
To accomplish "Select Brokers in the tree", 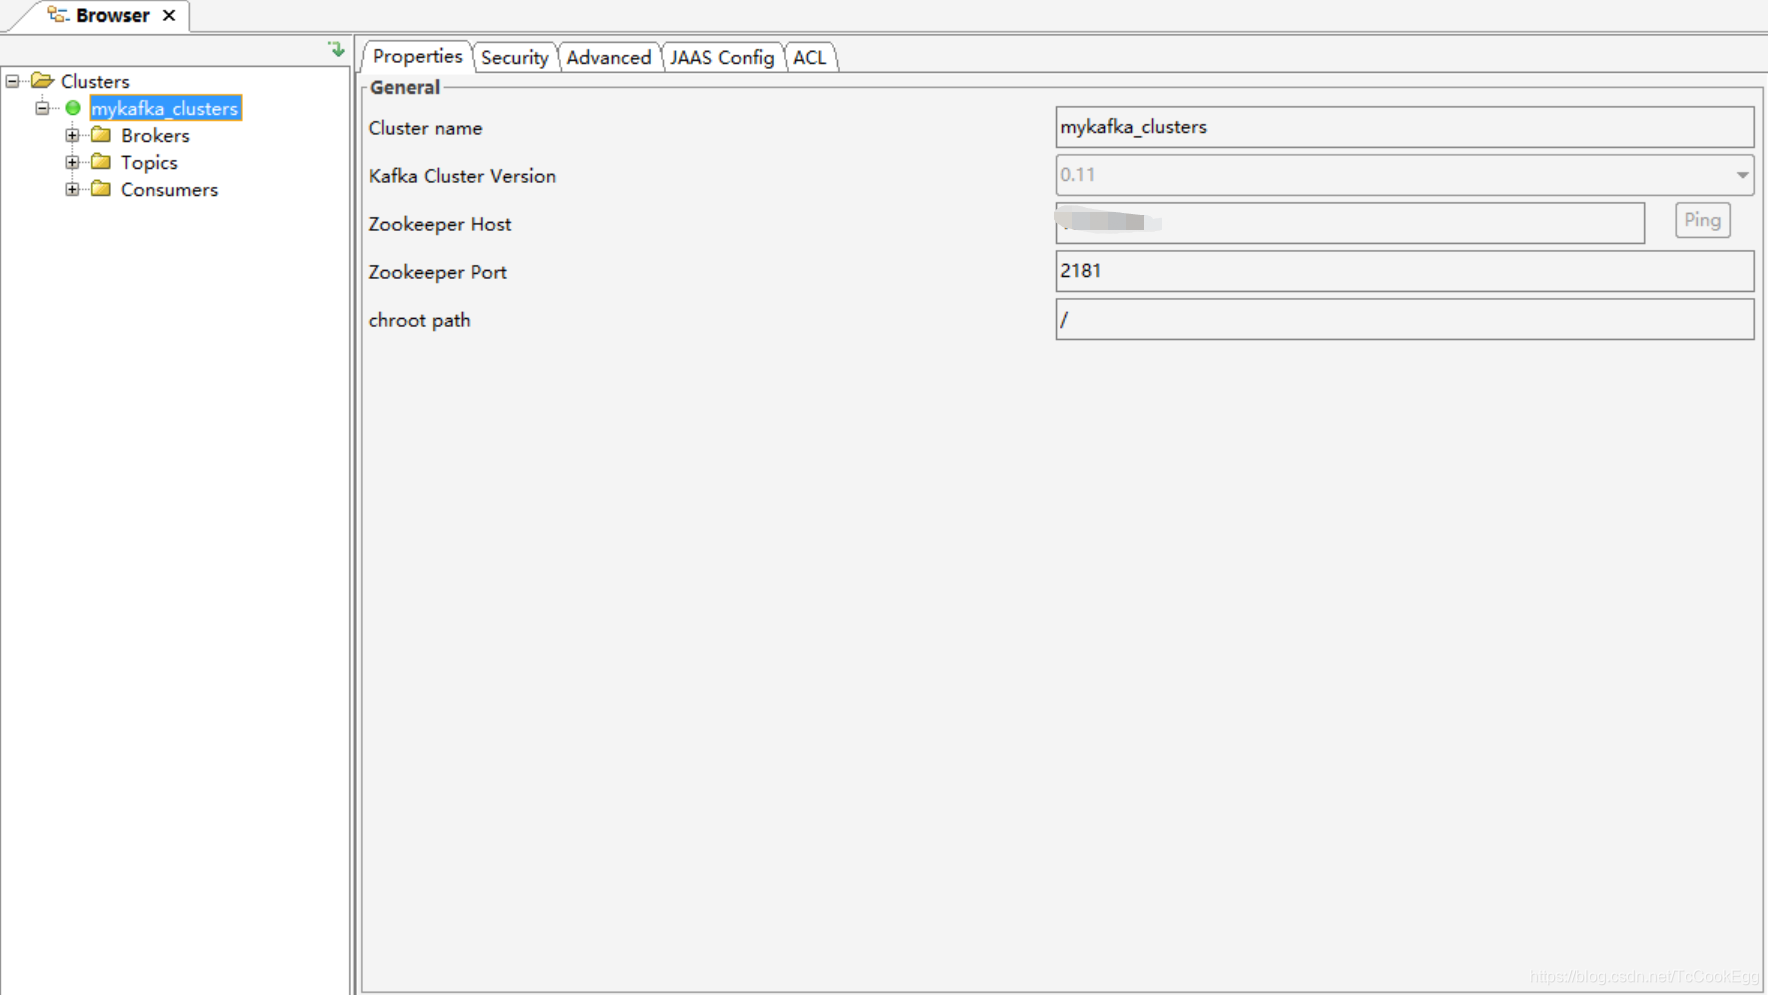I will click(155, 135).
